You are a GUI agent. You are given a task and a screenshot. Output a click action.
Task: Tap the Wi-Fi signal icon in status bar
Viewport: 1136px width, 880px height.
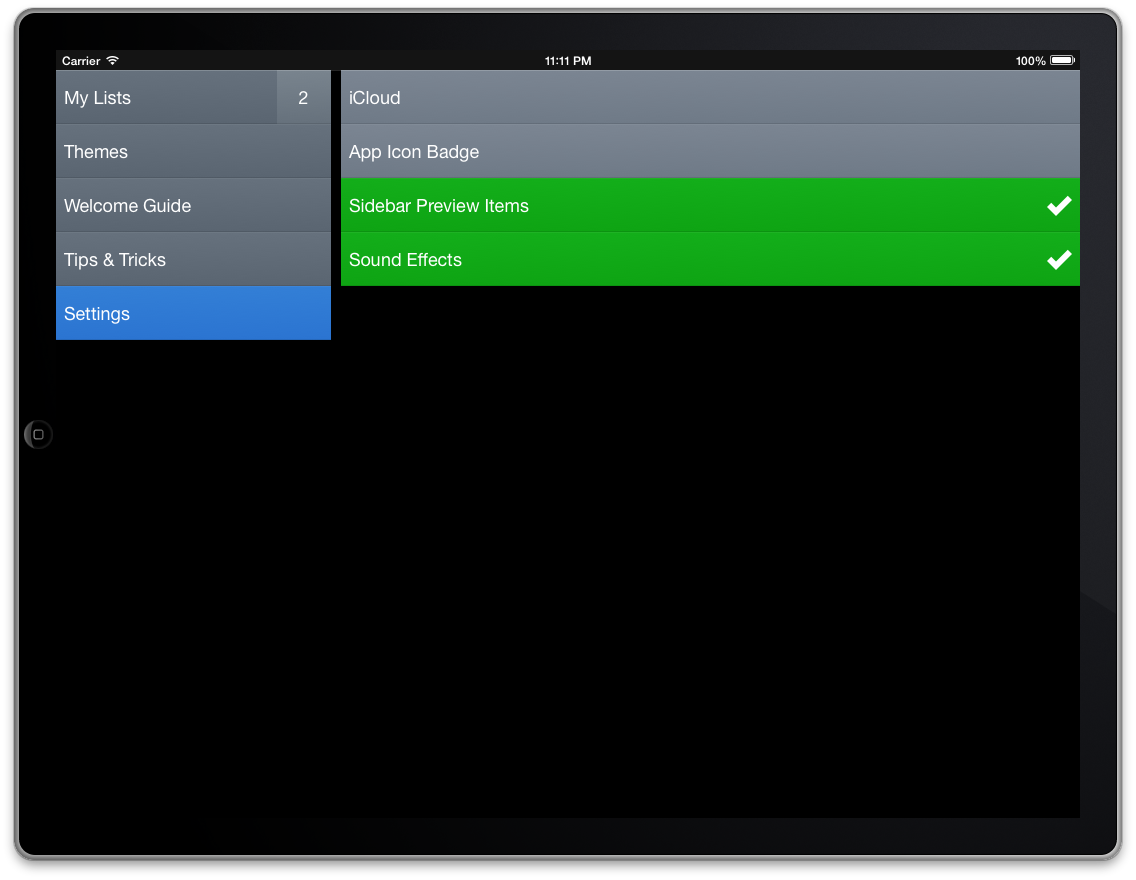pos(112,61)
